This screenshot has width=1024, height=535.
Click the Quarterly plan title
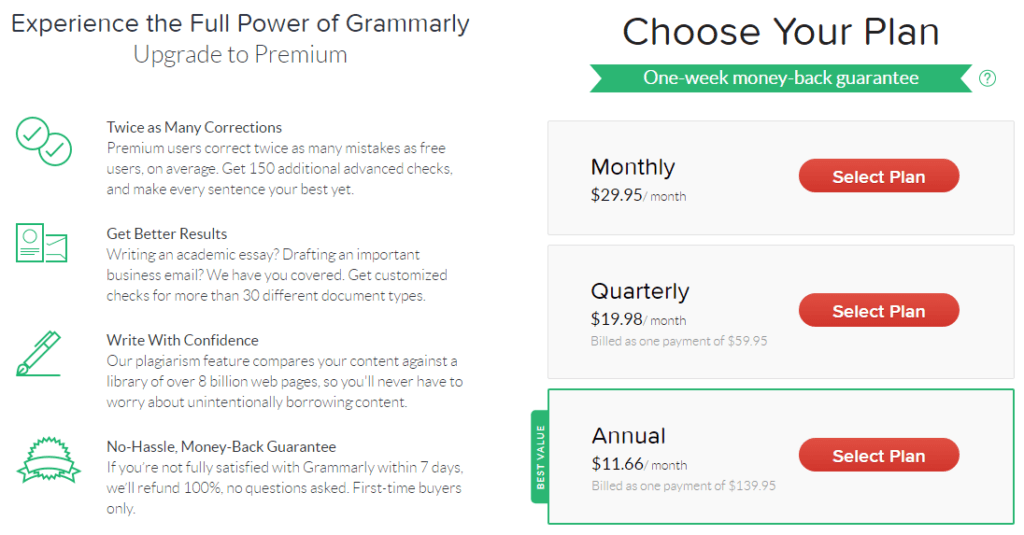[x=640, y=291]
